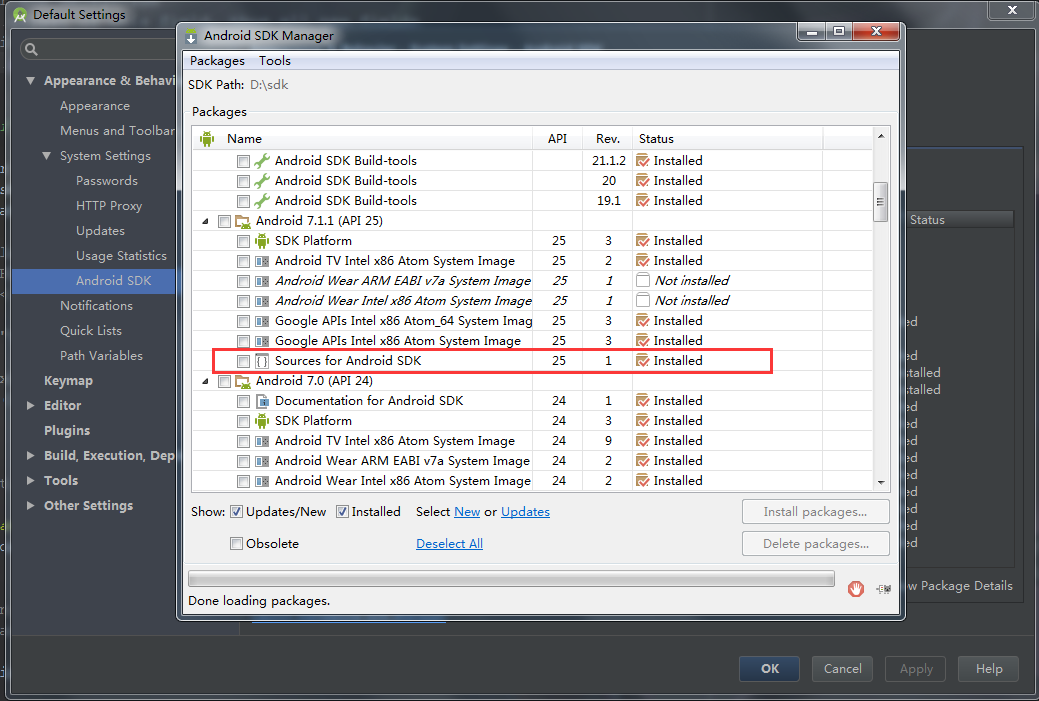Click the installed status icon for Sources for Android SDK
The width and height of the screenshot is (1039, 701).
coord(642,360)
